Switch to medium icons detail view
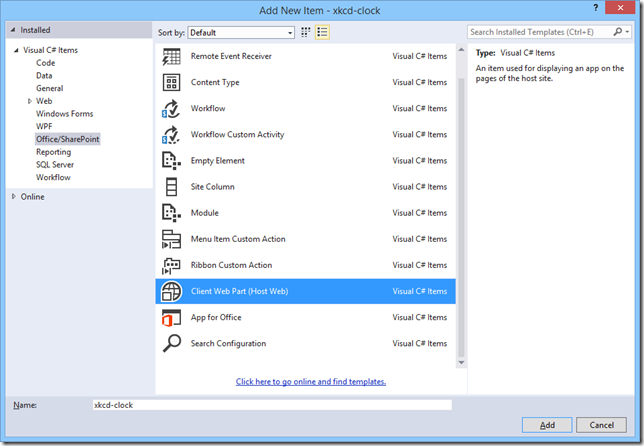The width and height of the screenshot is (644, 446). pos(323,33)
